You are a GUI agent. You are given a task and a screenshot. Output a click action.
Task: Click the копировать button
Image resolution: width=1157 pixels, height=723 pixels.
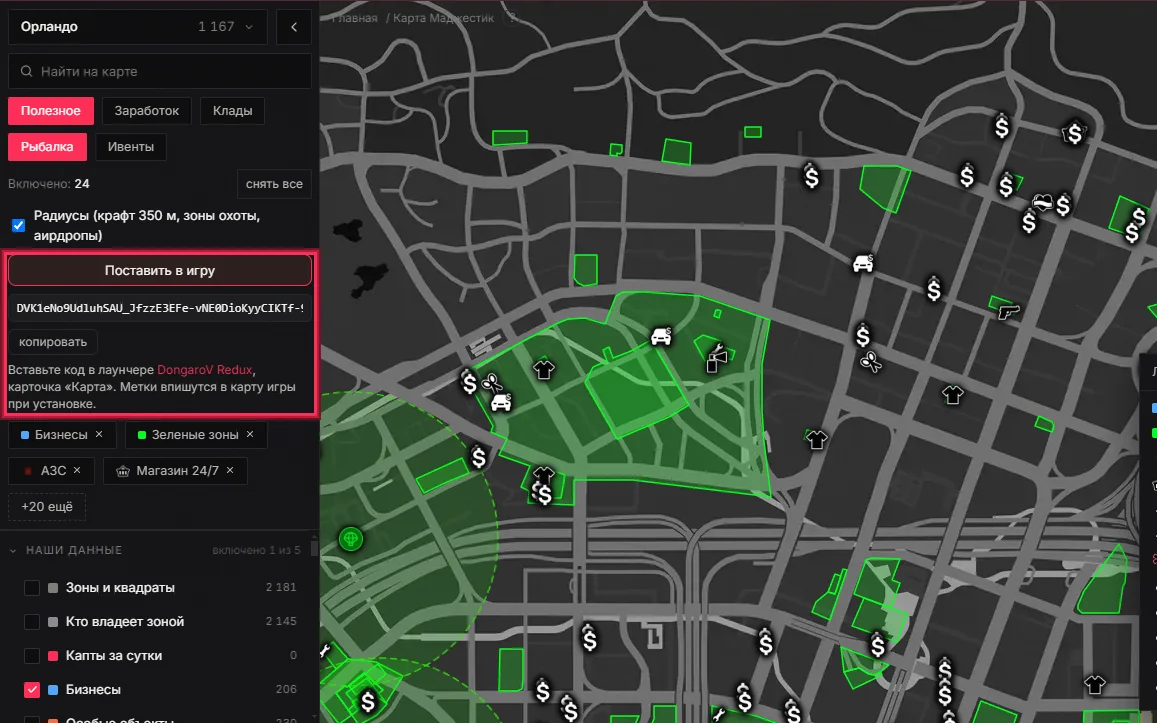point(52,342)
